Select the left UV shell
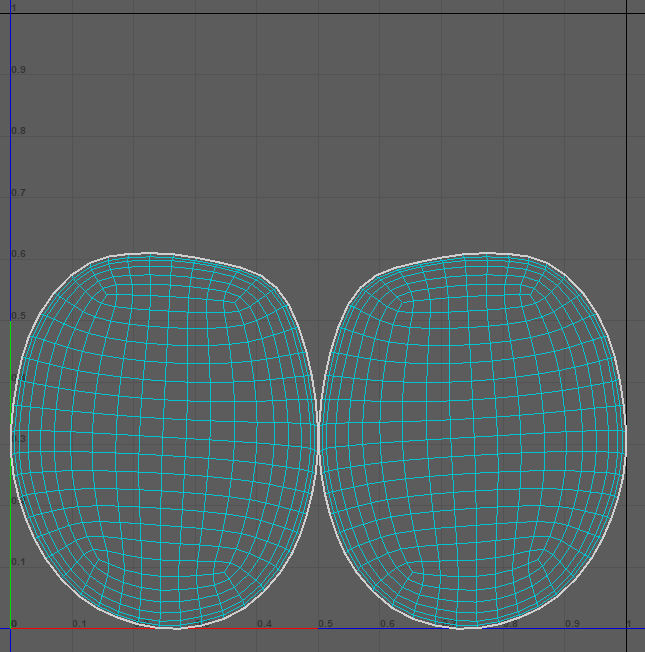Viewport: 645px width, 652px height. pos(165,440)
